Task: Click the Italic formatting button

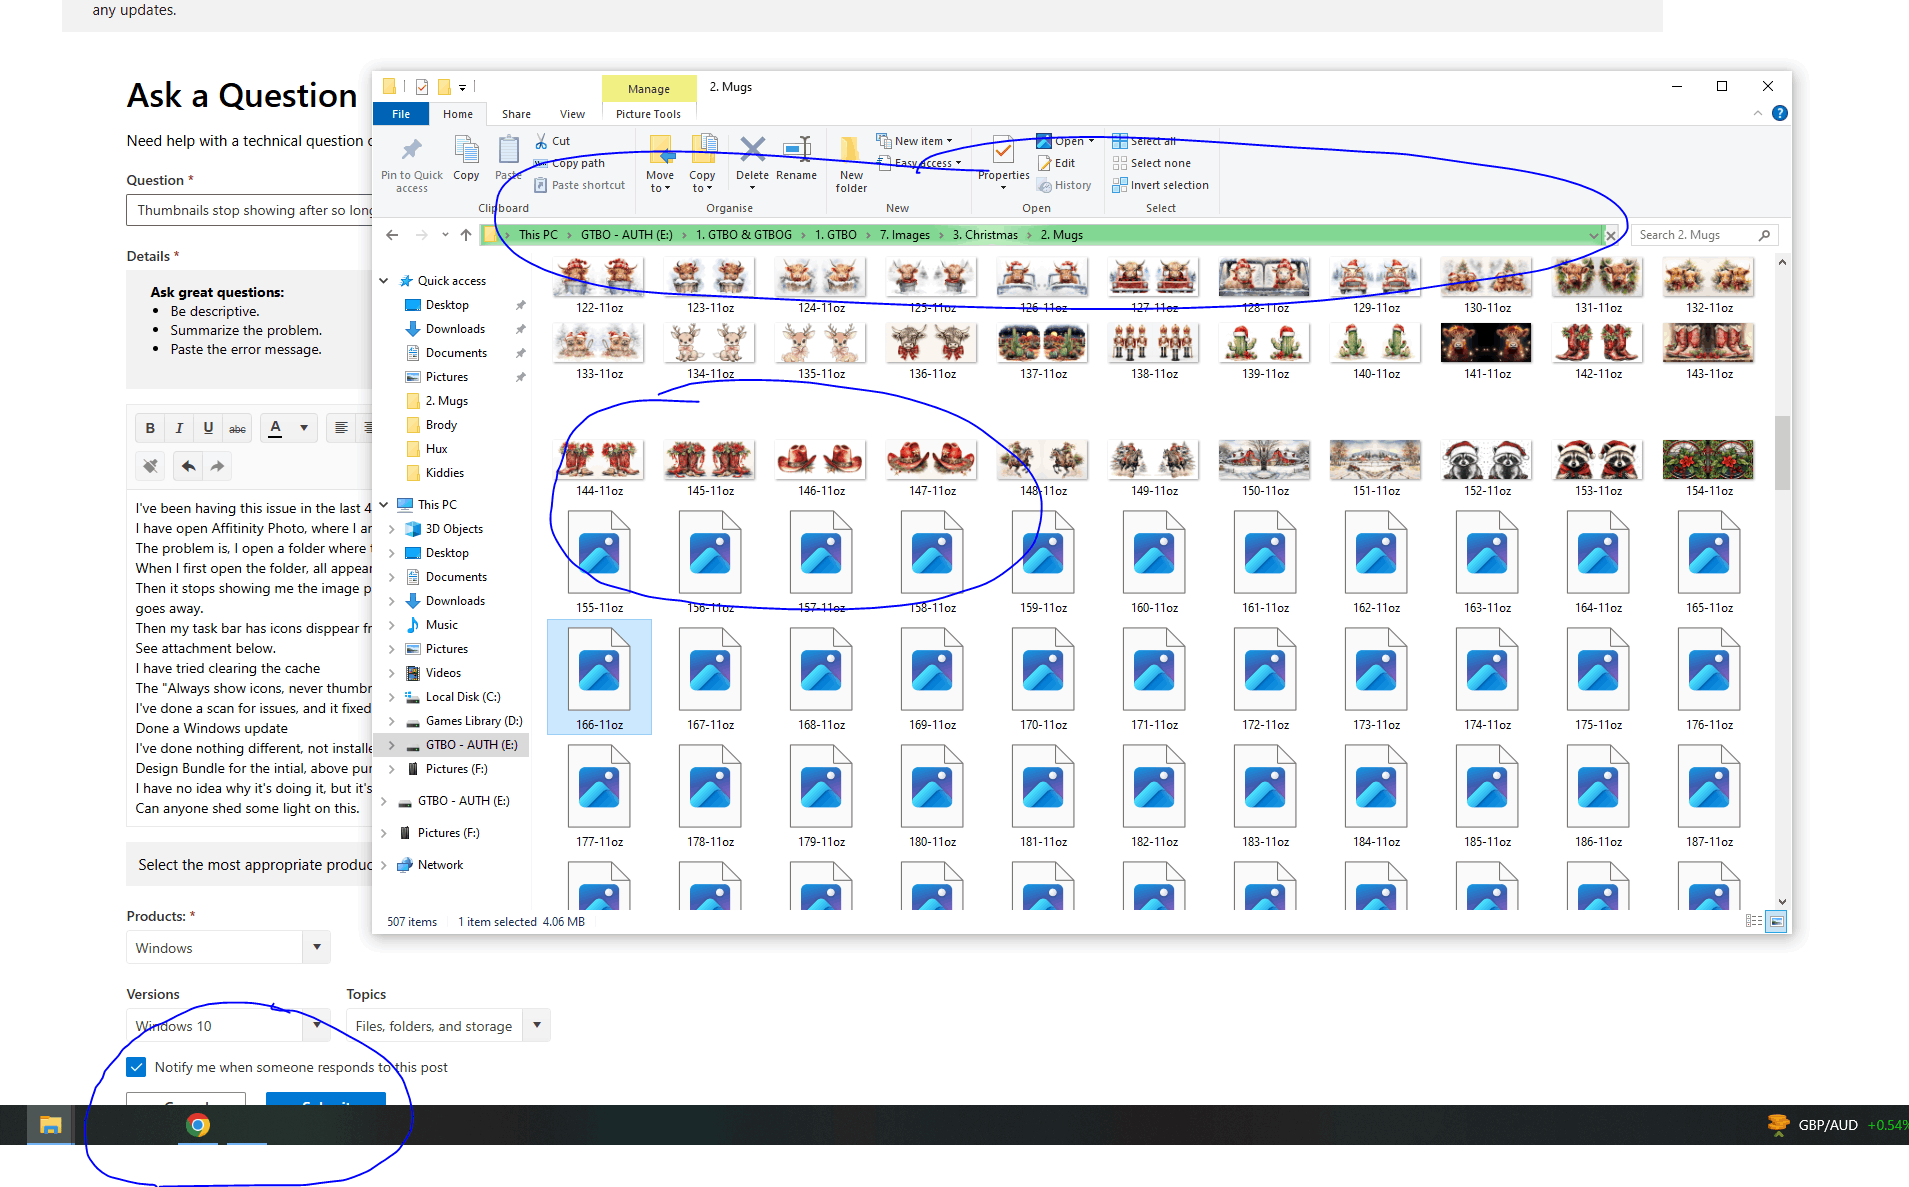Action: (179, 428)
